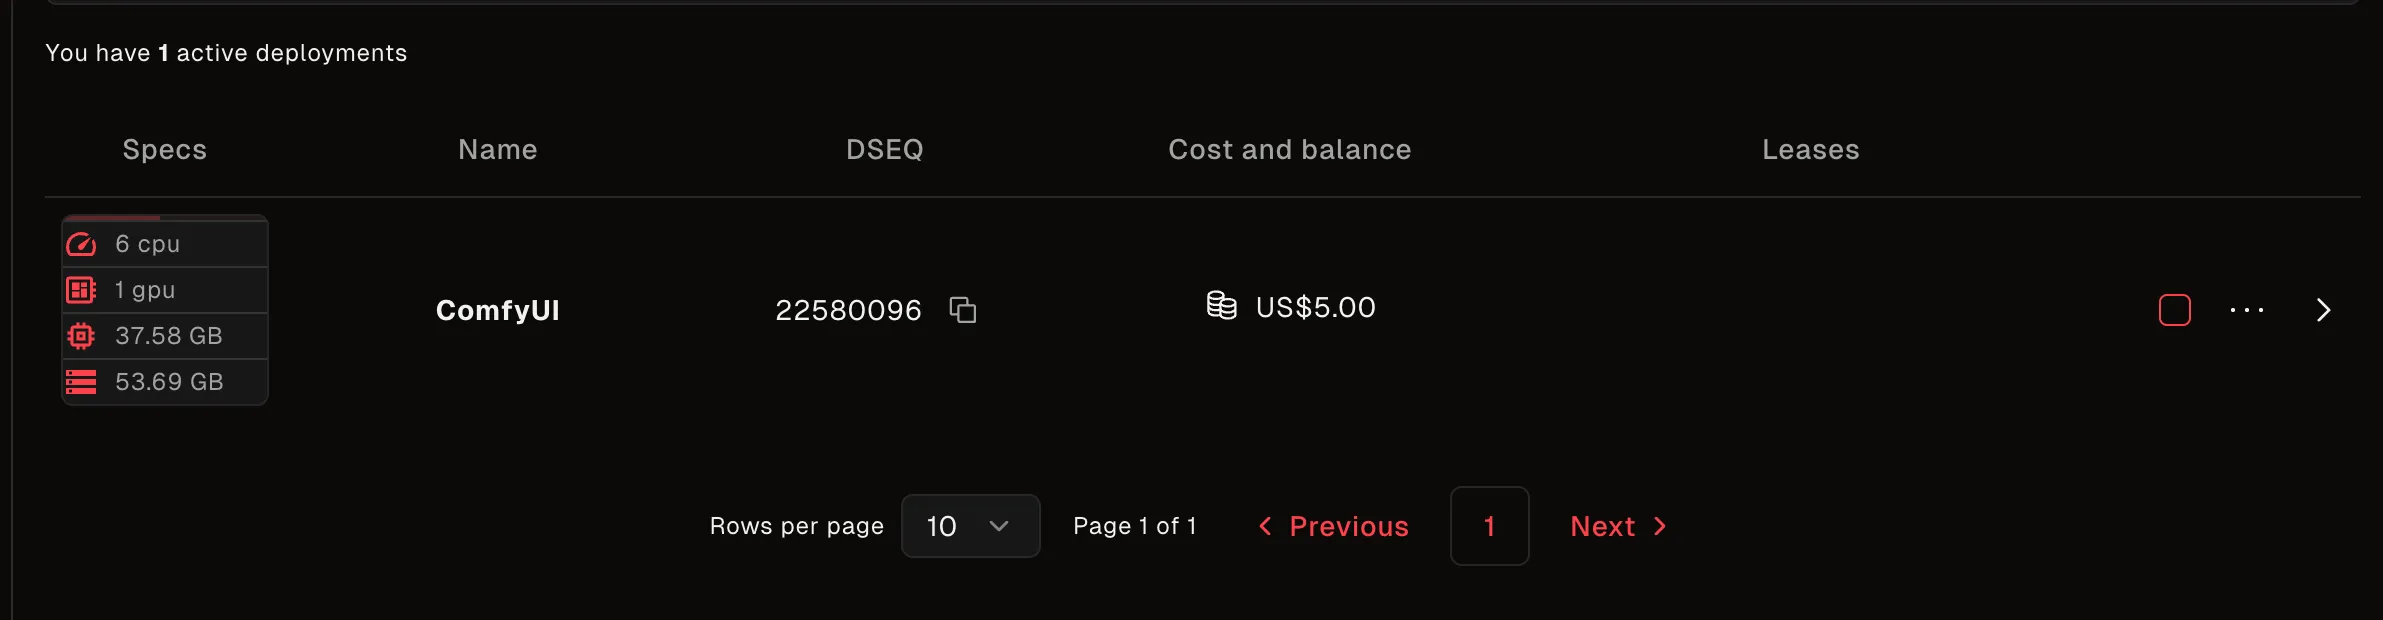The width and height of the screenshot is (2383, 620).
Task: Click the memory chip icon
Action: (81, 336)
